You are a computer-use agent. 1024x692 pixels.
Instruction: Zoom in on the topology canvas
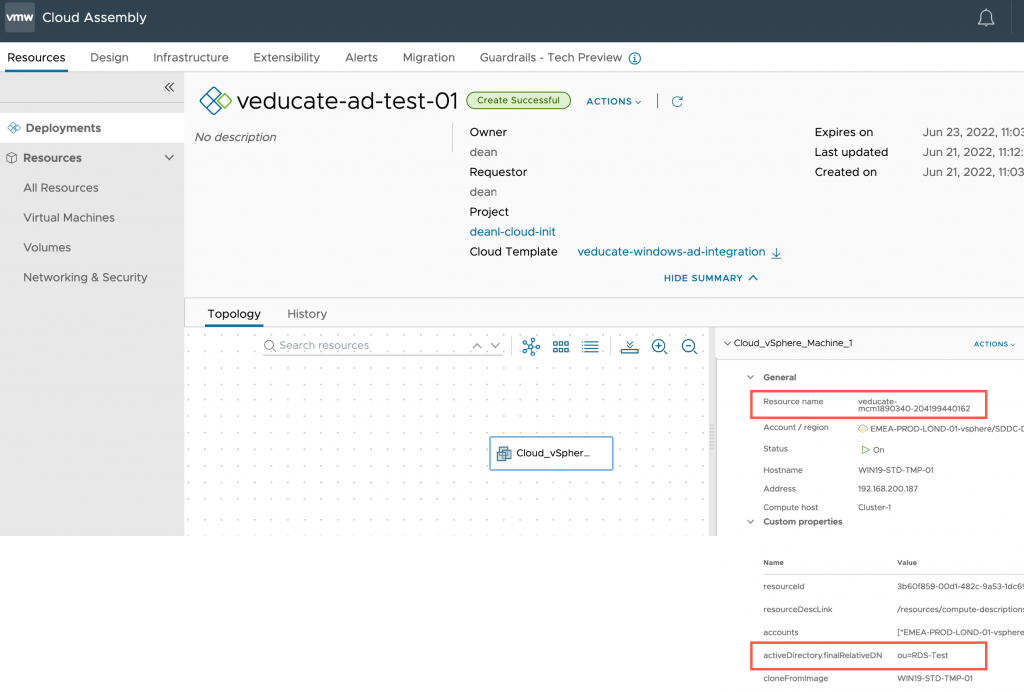tap(659, 346)
